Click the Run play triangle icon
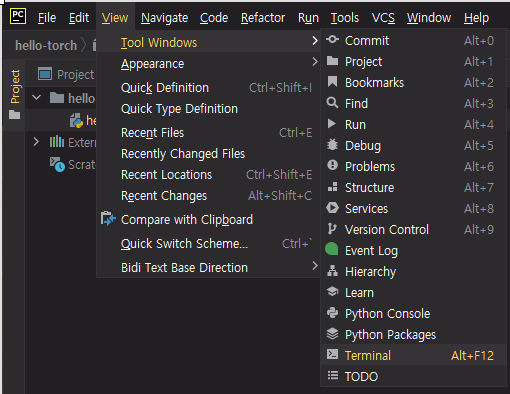Image resolution: width=510 pixels, height=394 pixels. coord(332,124)
